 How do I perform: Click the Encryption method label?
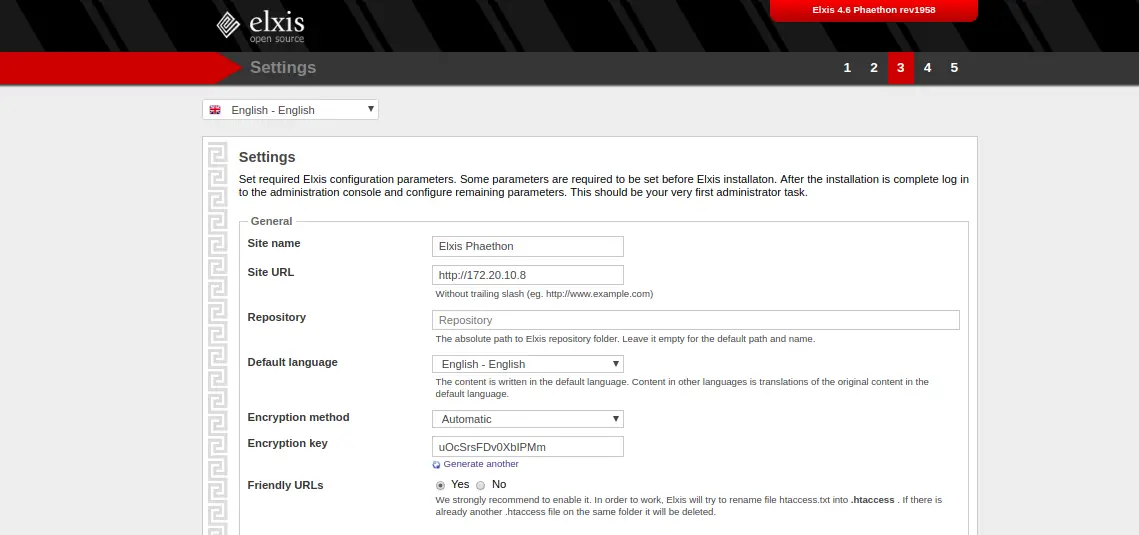pyautogui.click(x=299, y=417)
